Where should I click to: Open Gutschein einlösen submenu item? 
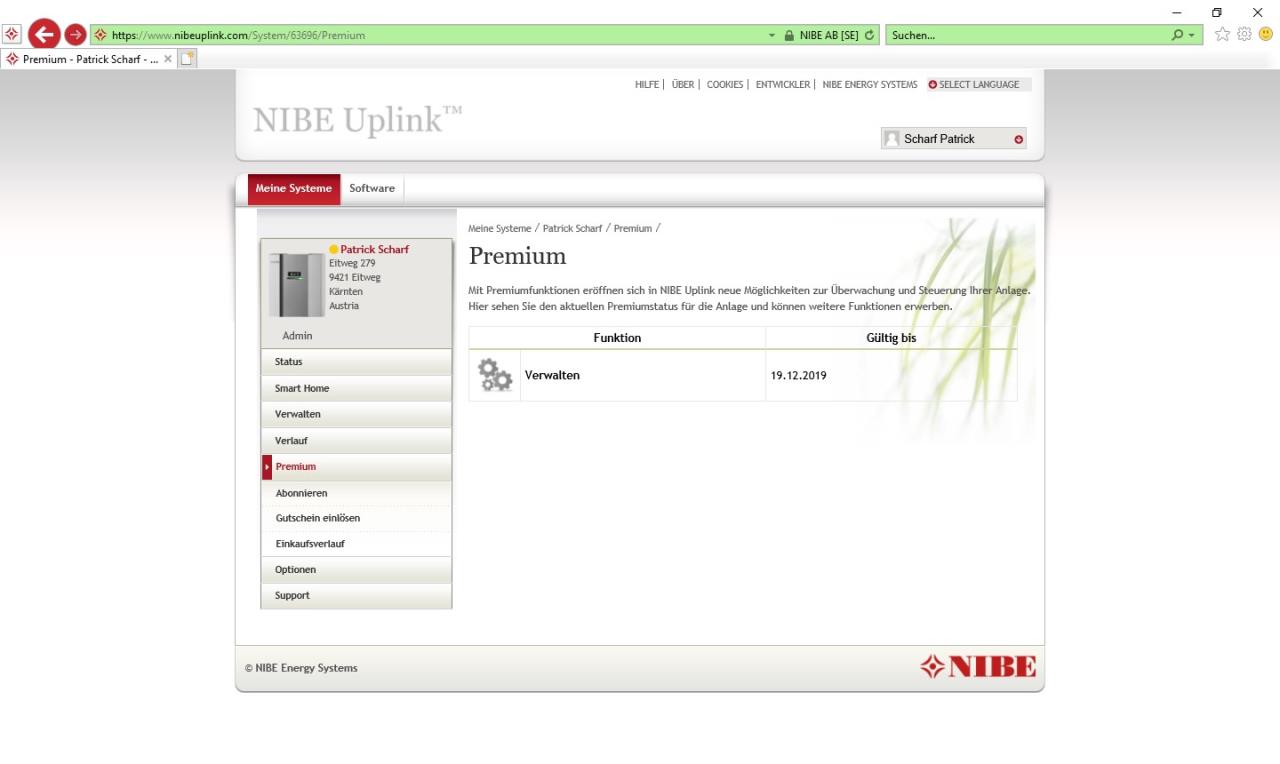coord(356,518)
